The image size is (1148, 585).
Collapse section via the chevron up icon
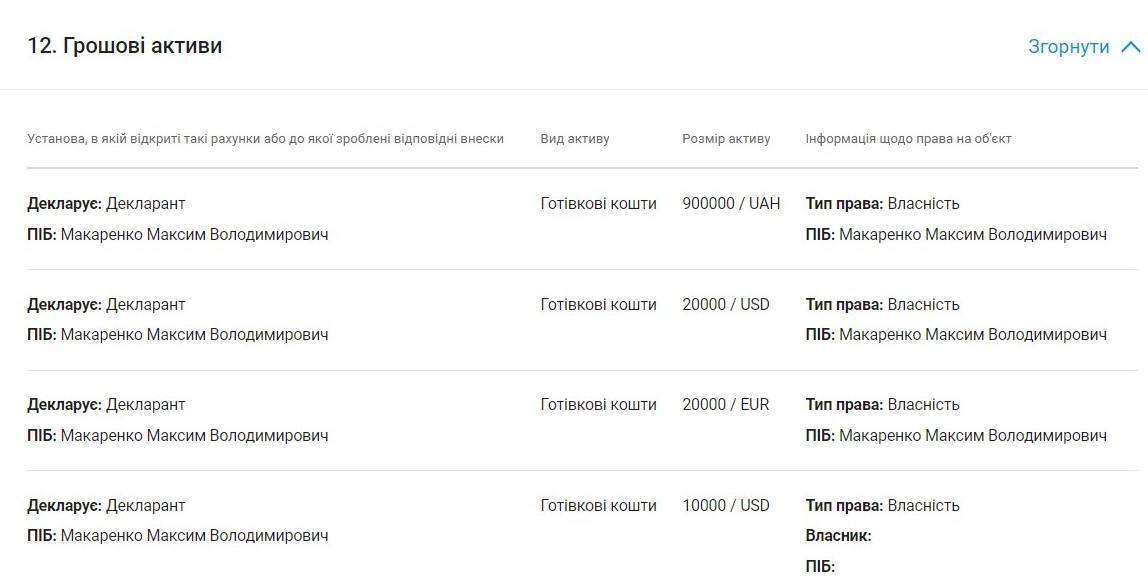click(x=1130, y=47)
